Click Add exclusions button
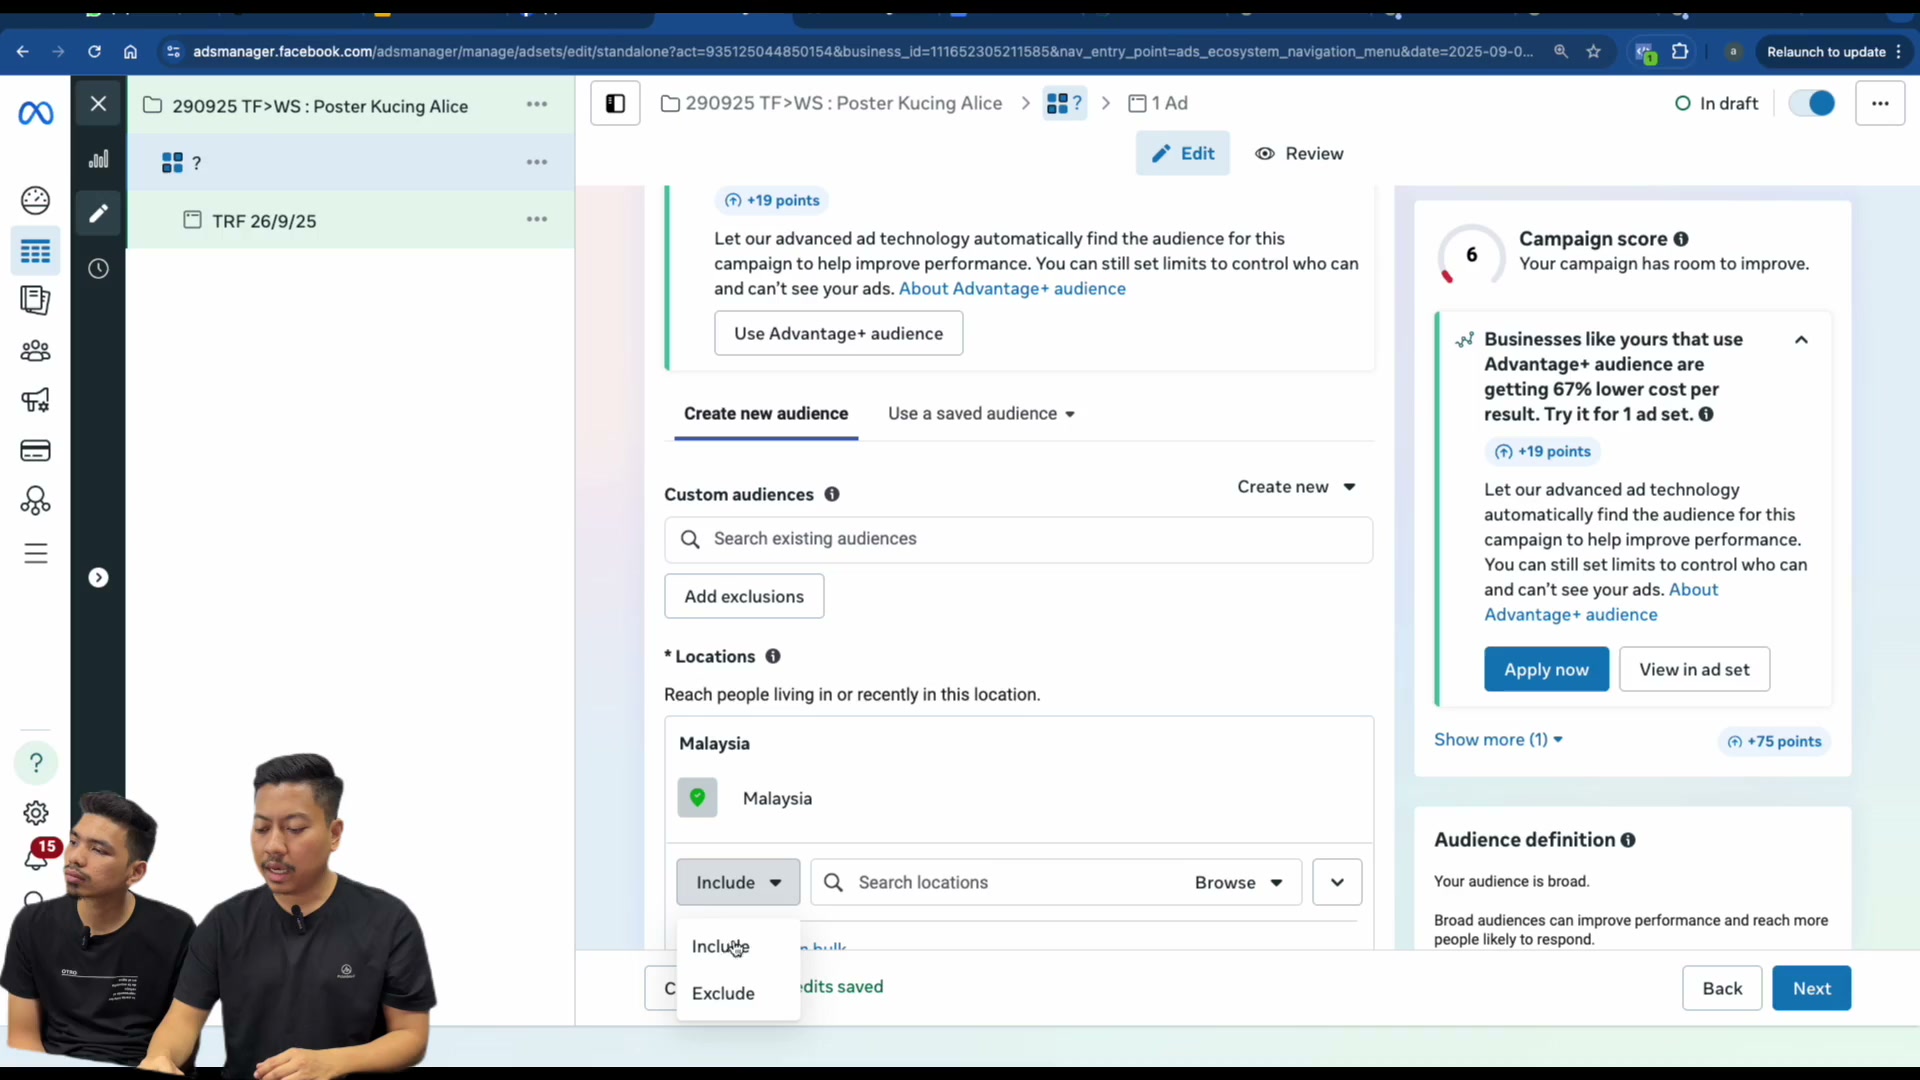 (744, 596)
